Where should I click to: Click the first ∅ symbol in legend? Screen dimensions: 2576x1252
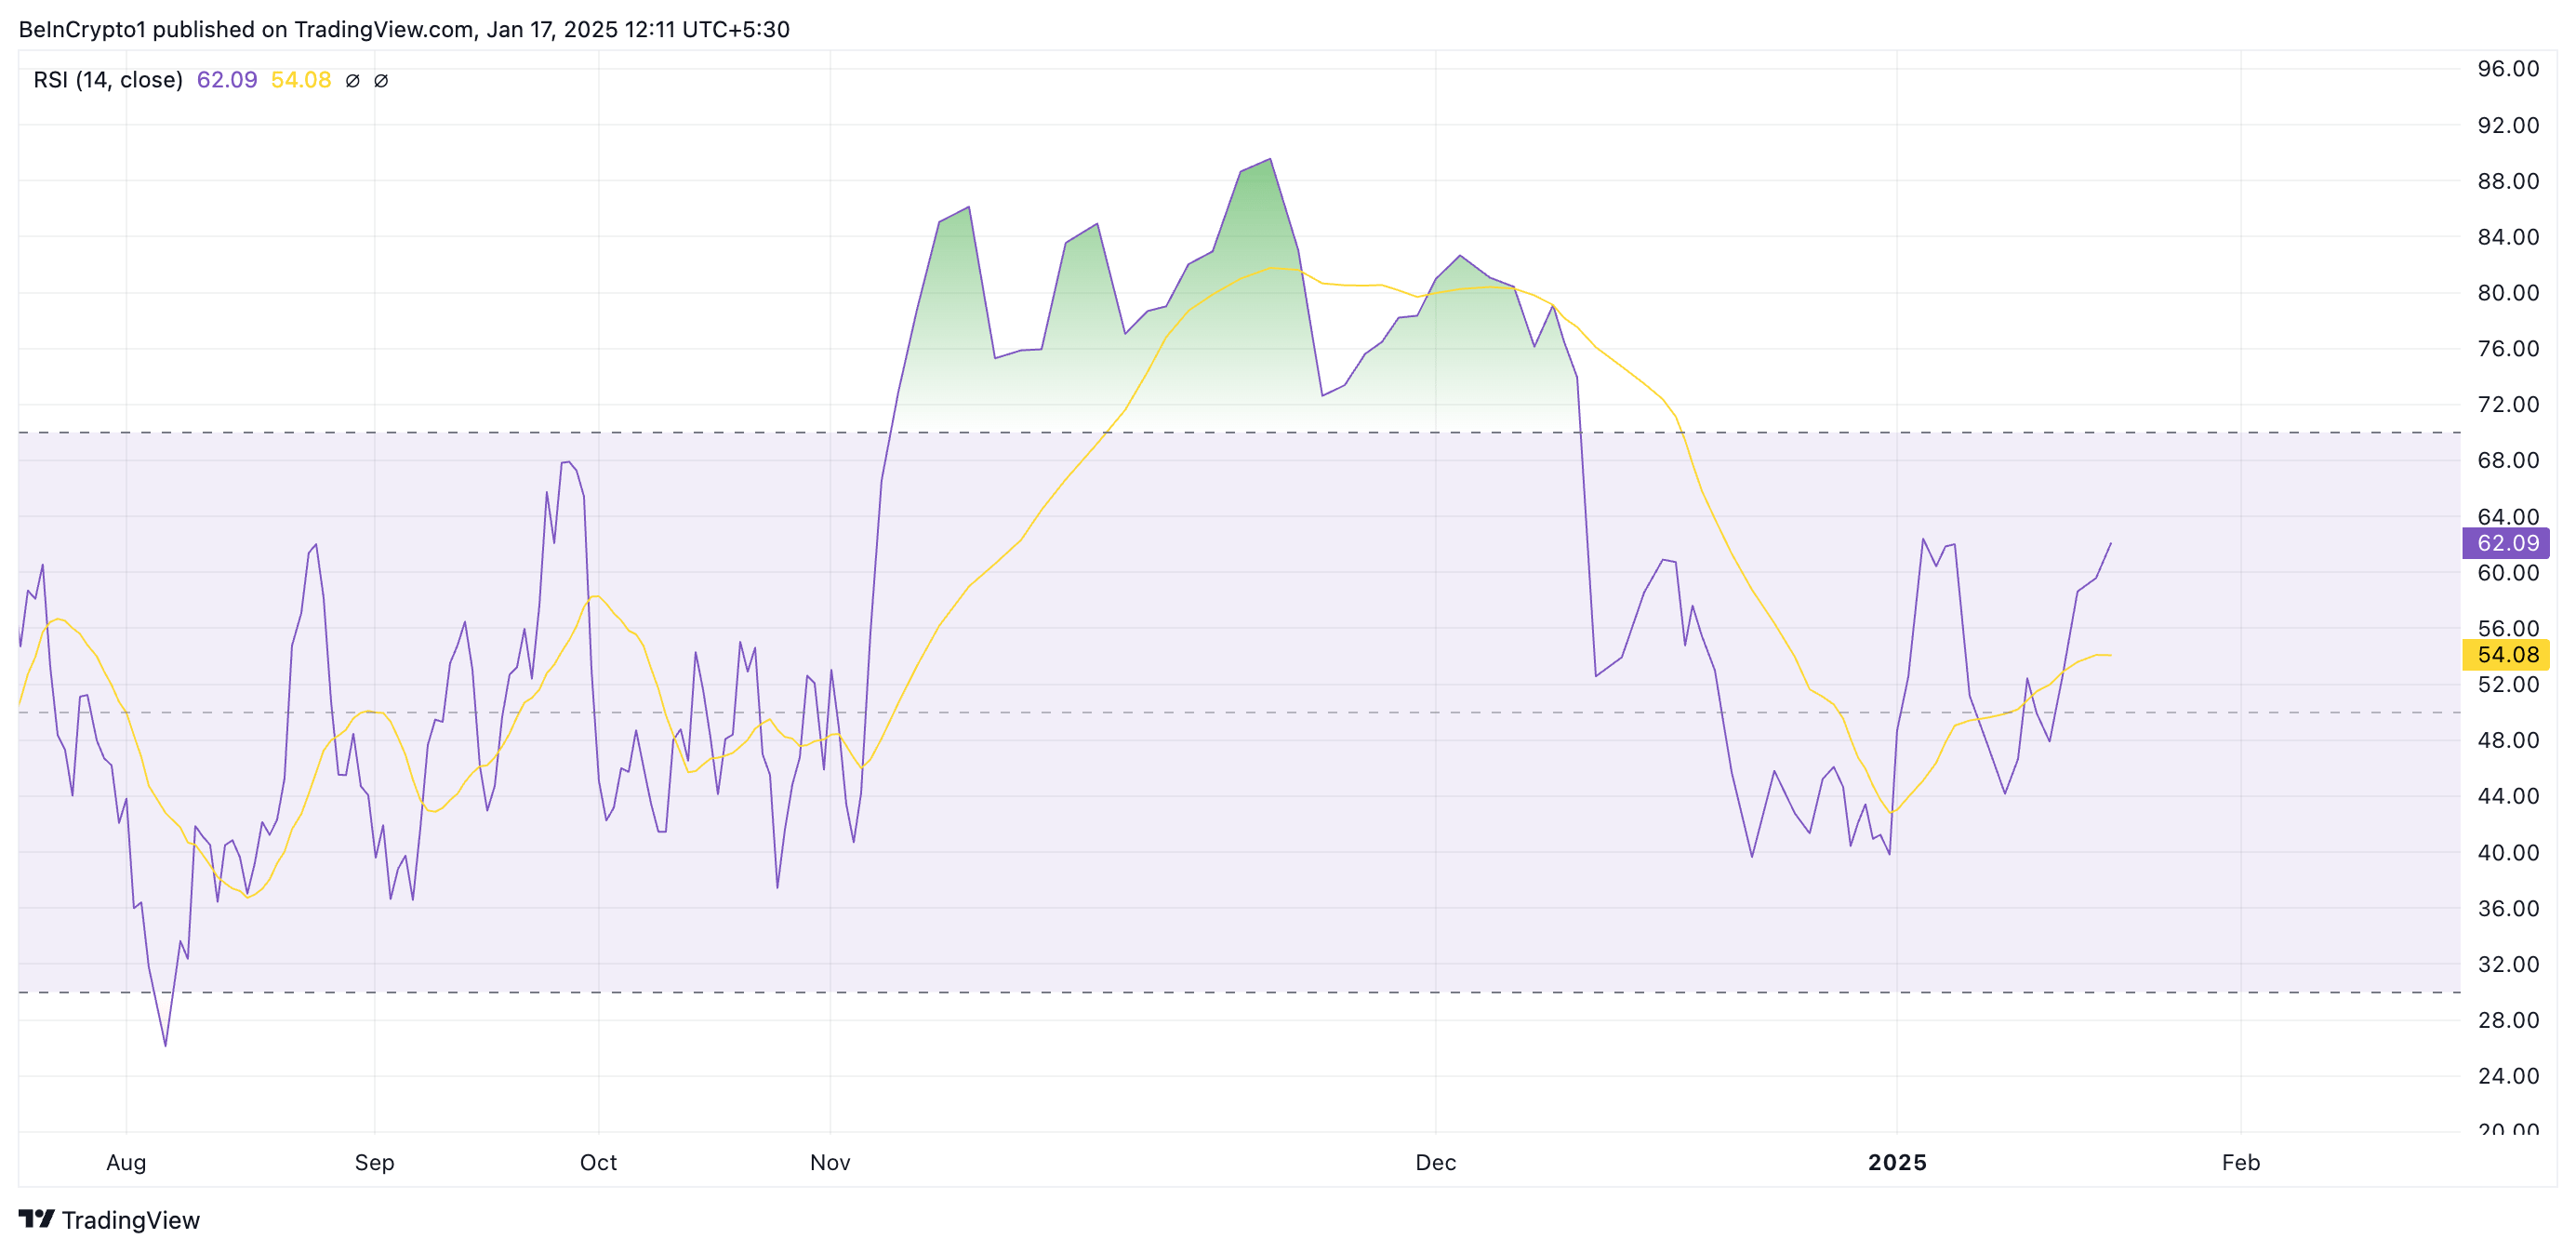[352, 81]
